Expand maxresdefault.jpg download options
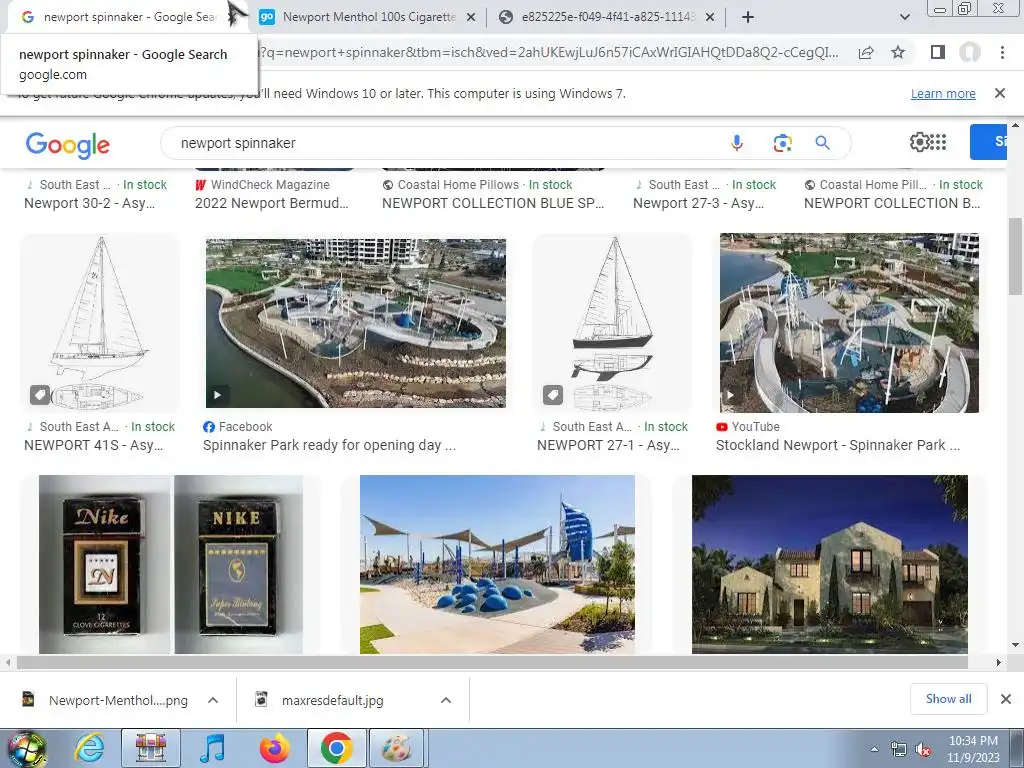Image resolution: width=1024 pixels, height=768 pixels. (x=446, y=700)
